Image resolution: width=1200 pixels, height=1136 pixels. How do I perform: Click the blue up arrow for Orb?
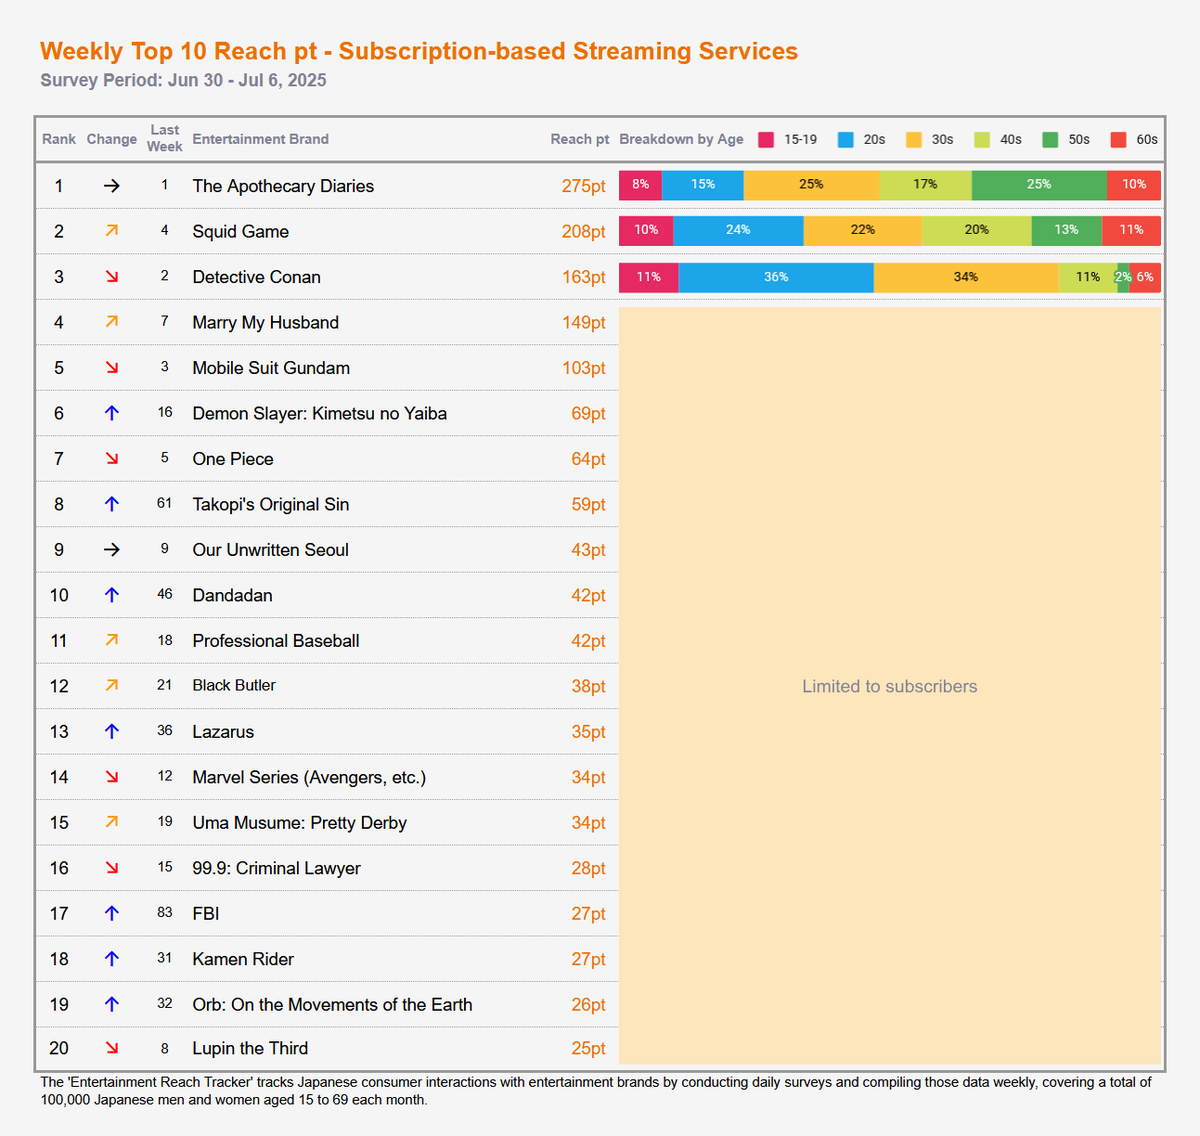112,1004
